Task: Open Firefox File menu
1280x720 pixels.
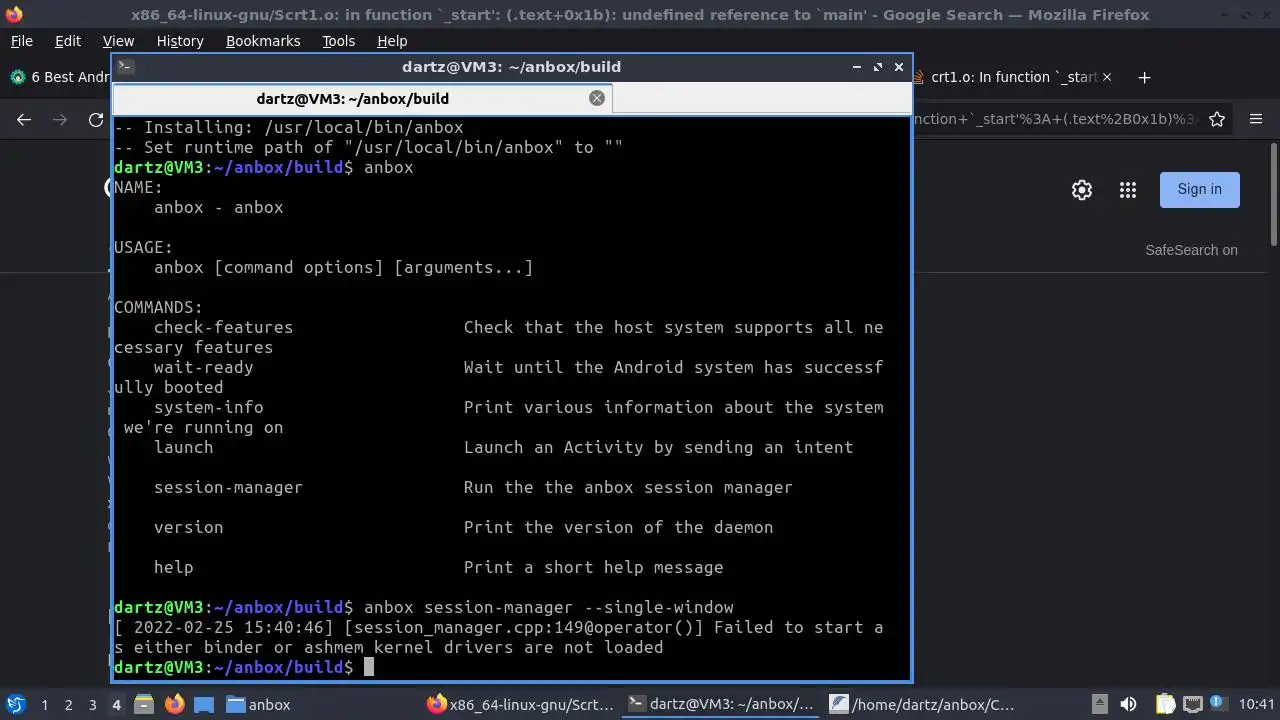Action: pyautogui.click(x=21, y=41)
